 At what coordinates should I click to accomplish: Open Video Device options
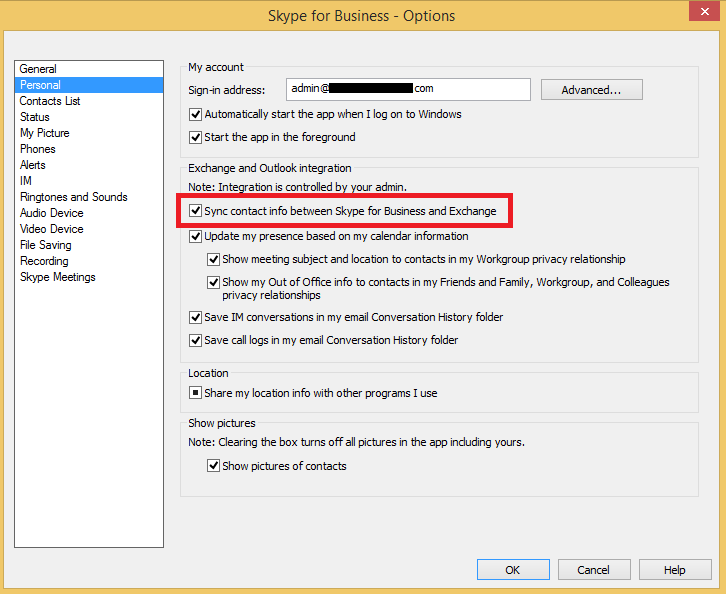pyautogui.click(x=52, y=229)
